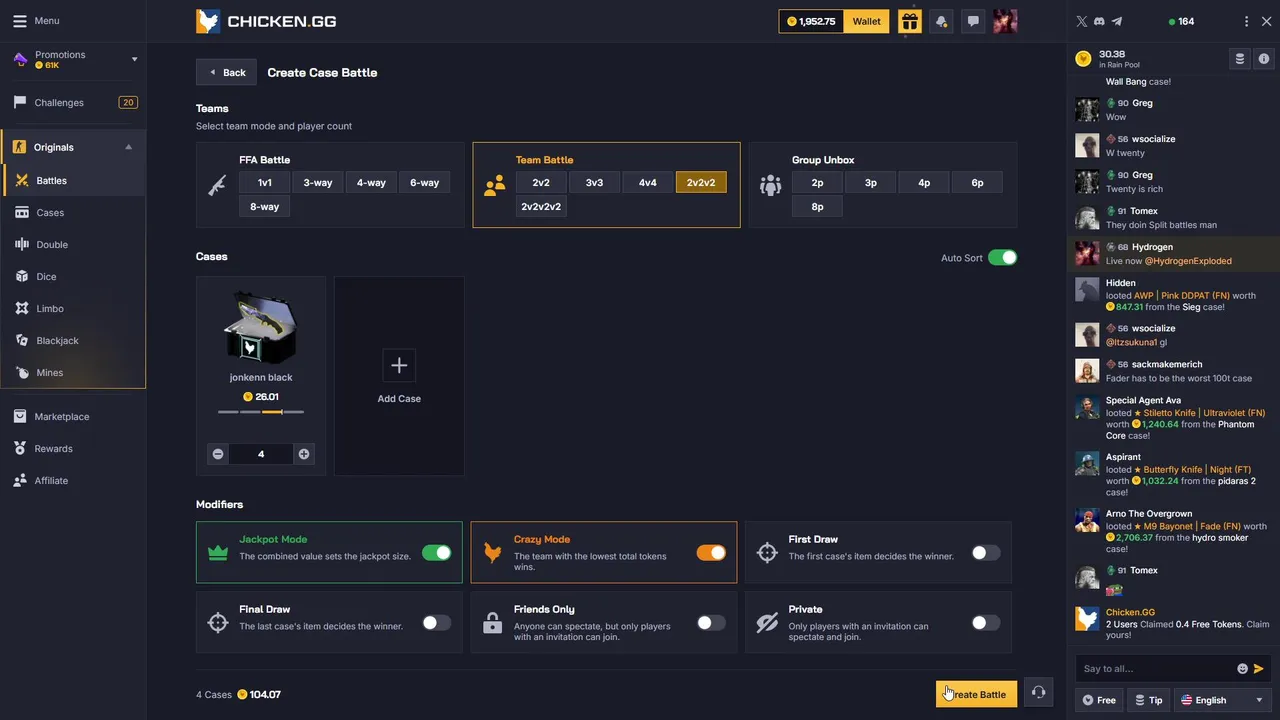Select 8-way FFA battle

264,207
